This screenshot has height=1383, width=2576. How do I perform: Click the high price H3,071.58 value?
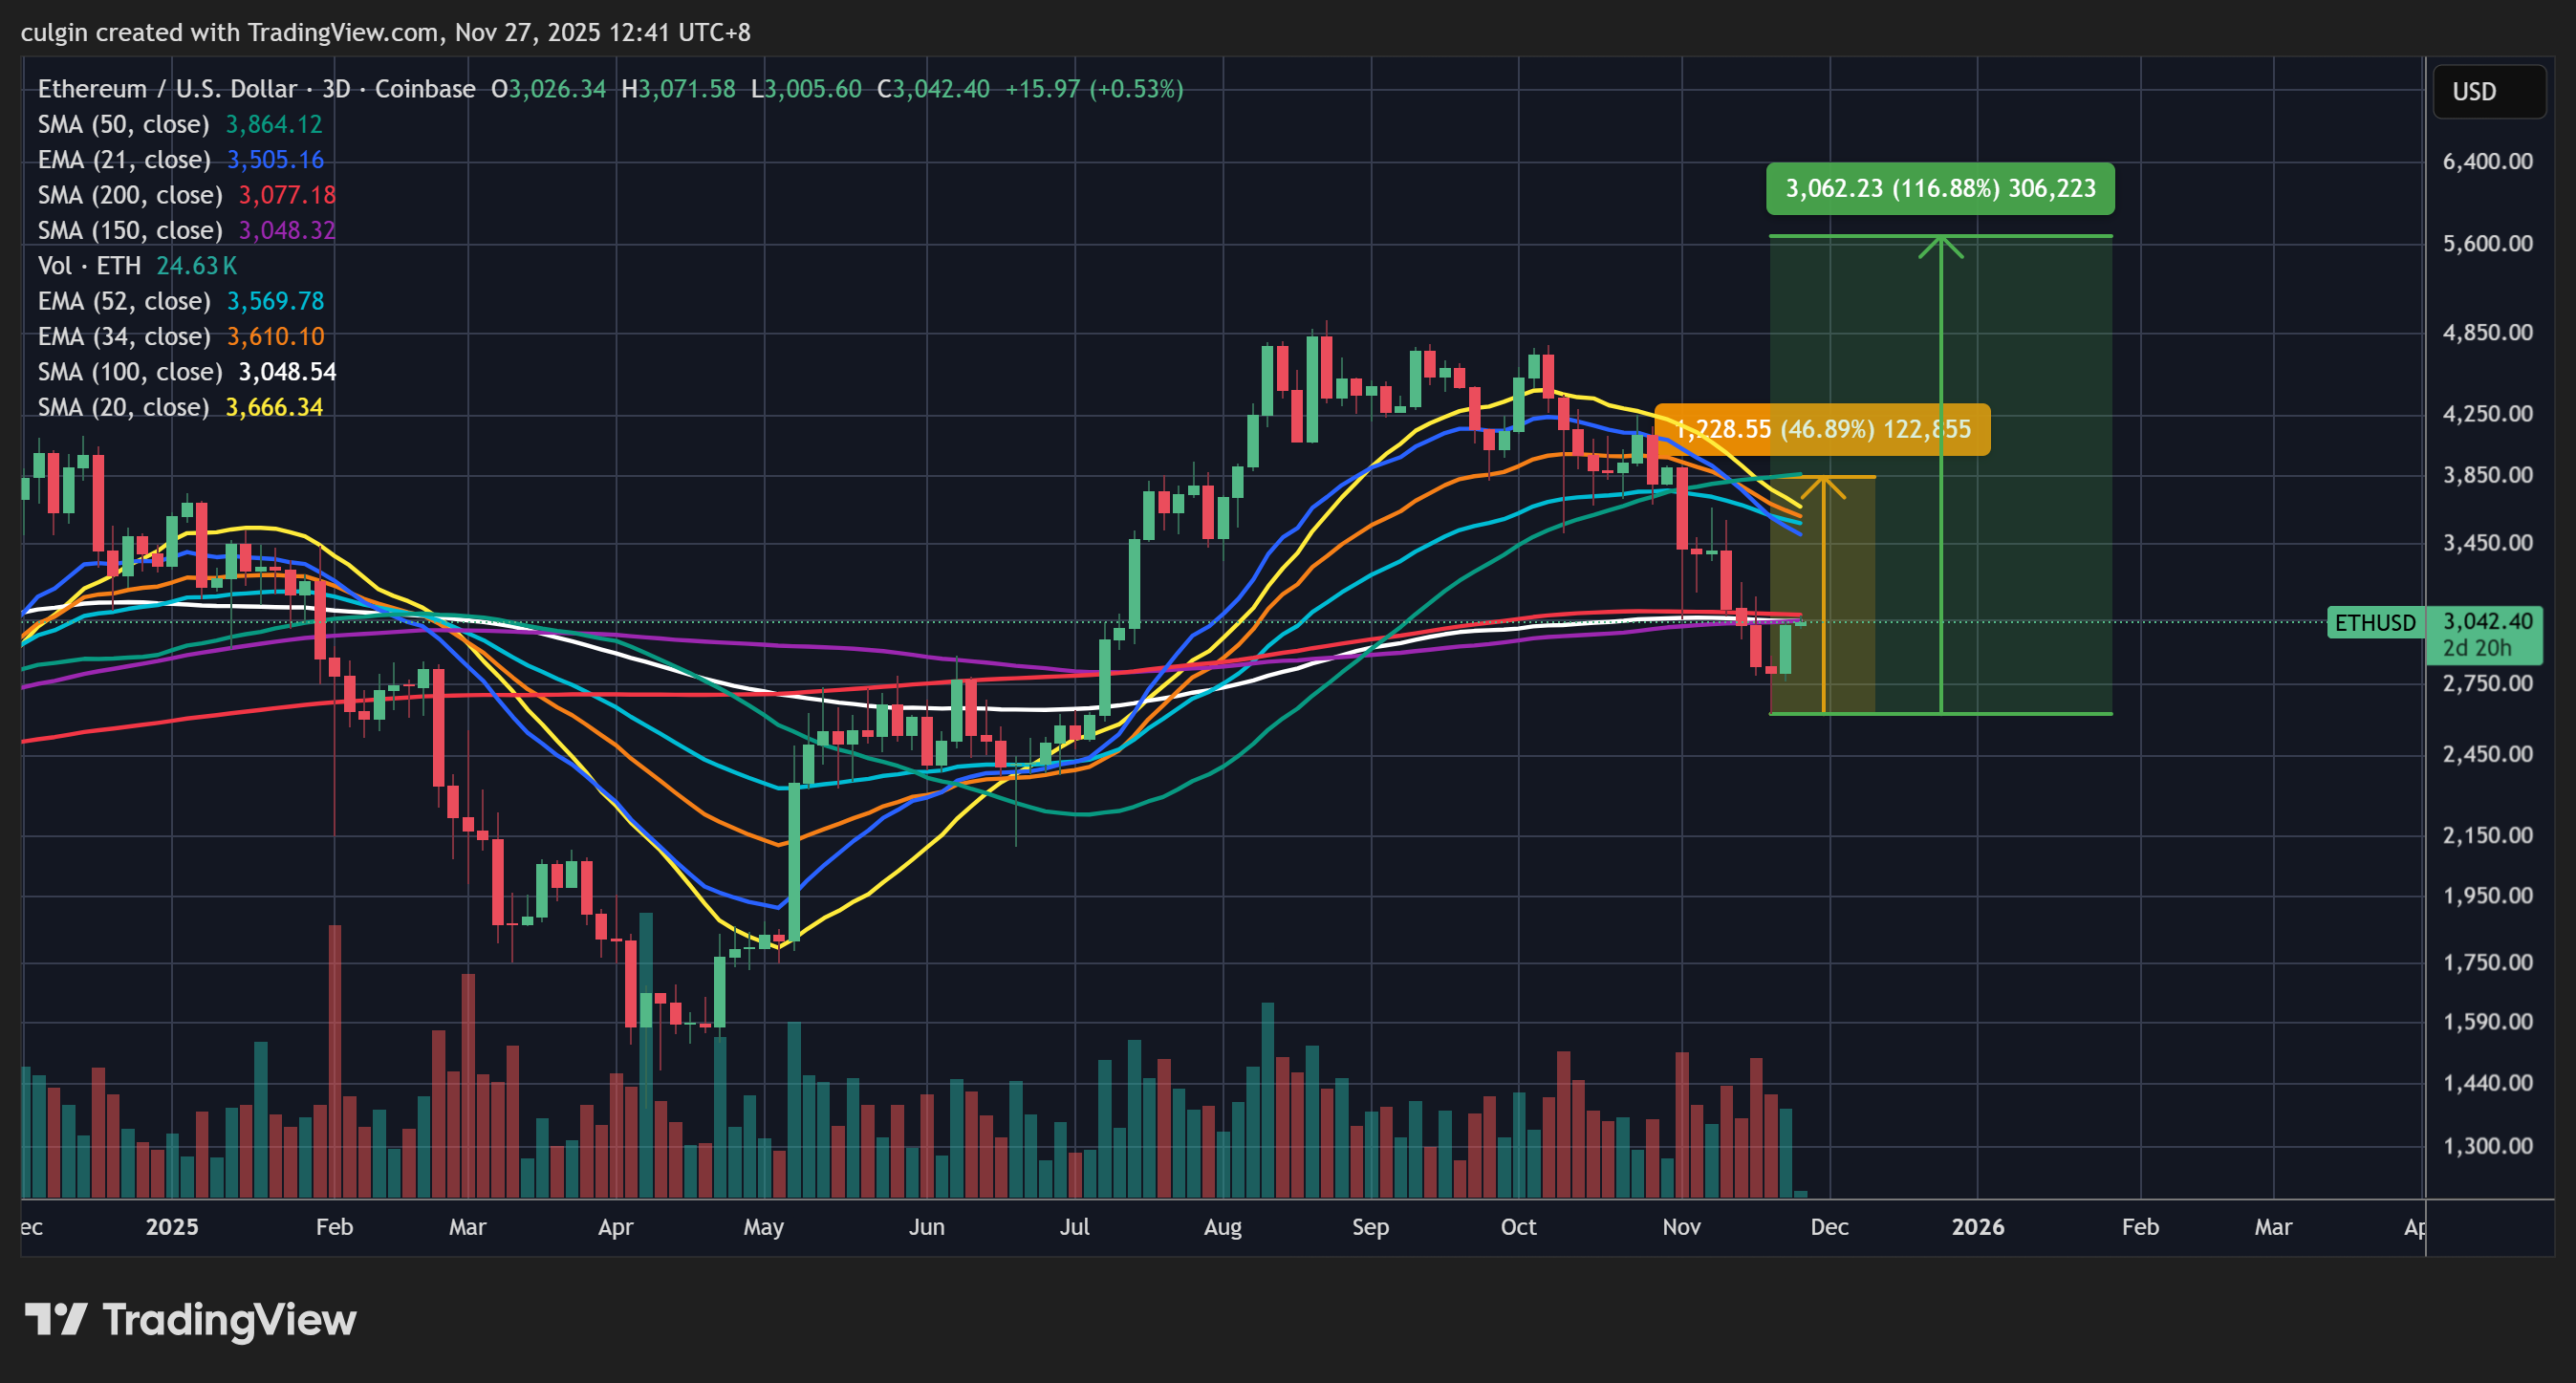click(678, 89)
